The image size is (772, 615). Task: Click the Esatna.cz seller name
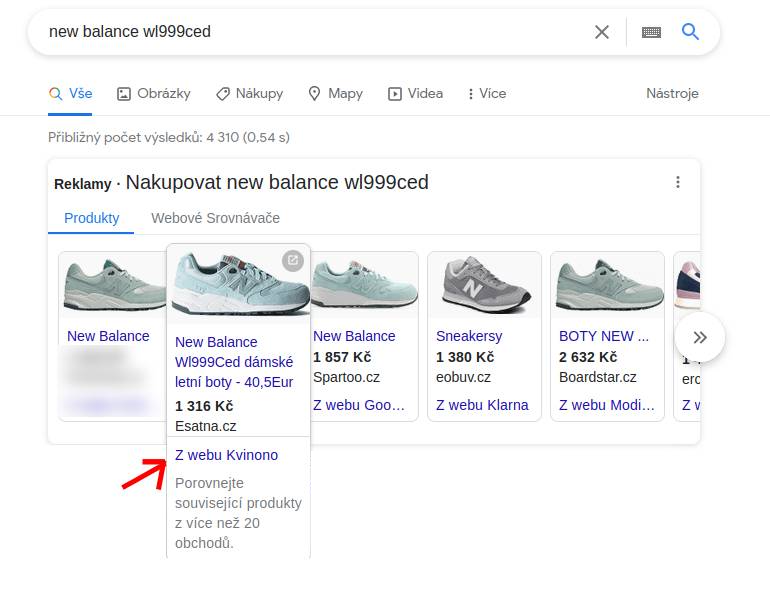coord(206,426)
